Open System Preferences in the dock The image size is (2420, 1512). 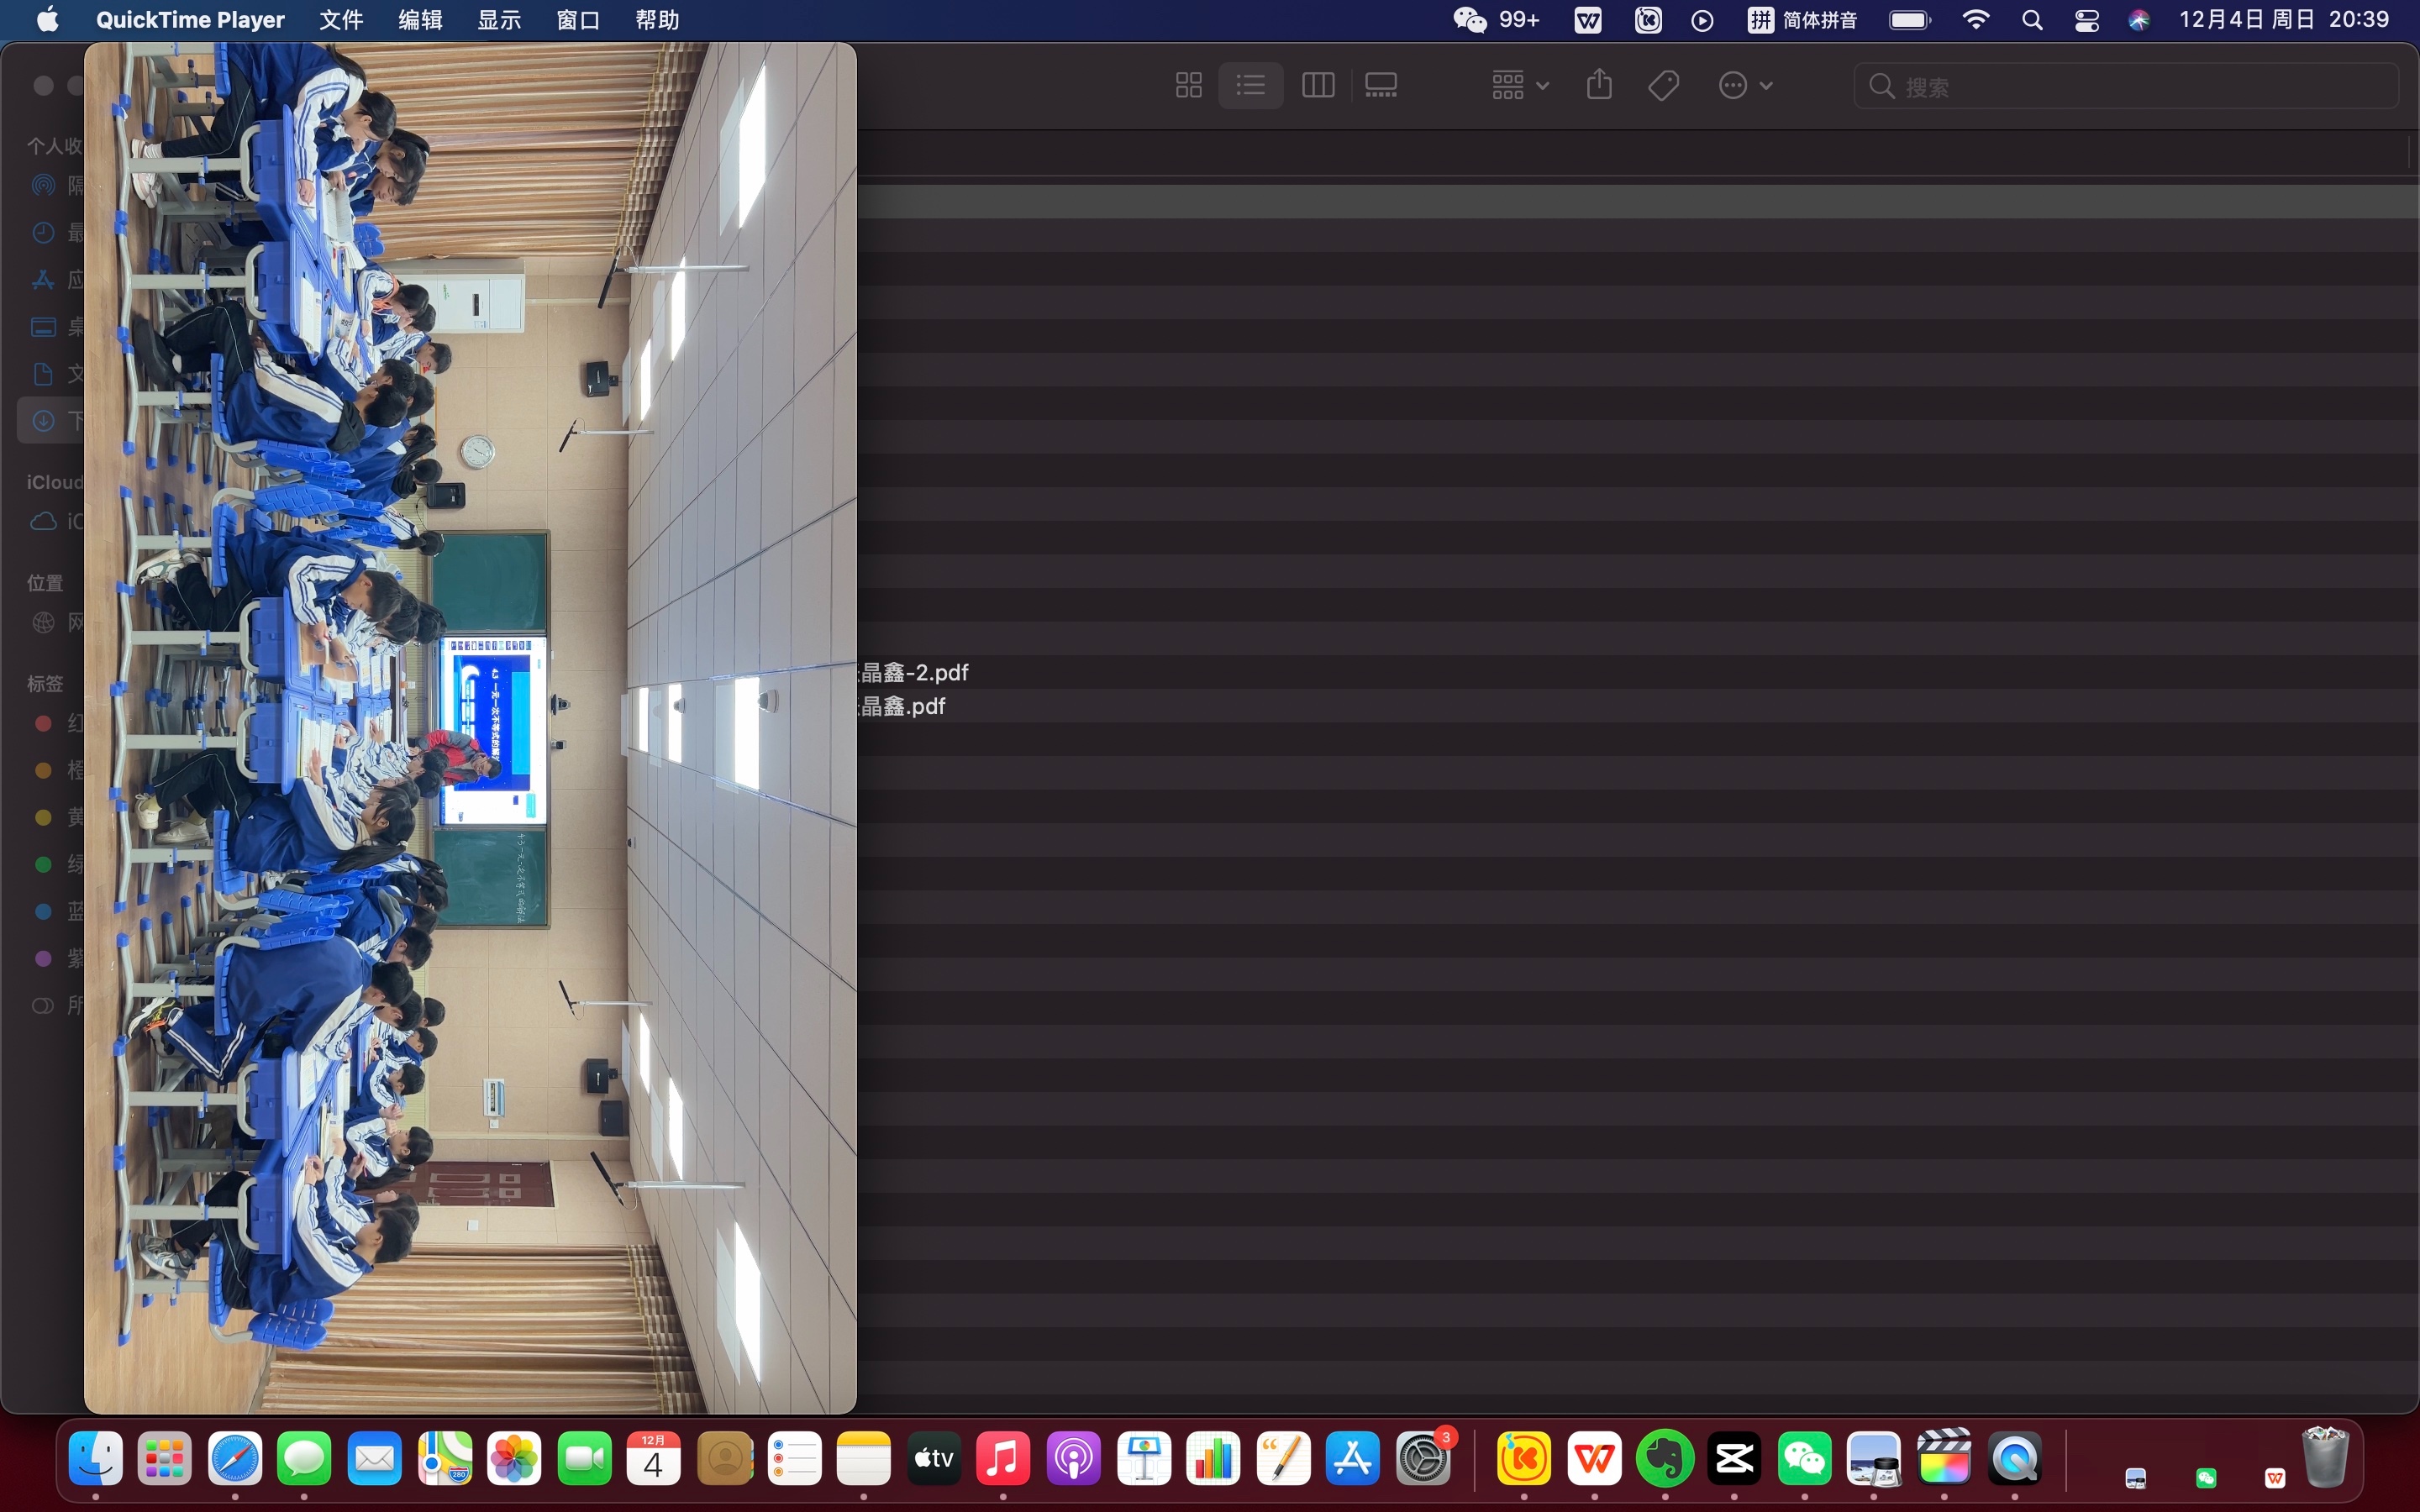click(1423, 1460)
